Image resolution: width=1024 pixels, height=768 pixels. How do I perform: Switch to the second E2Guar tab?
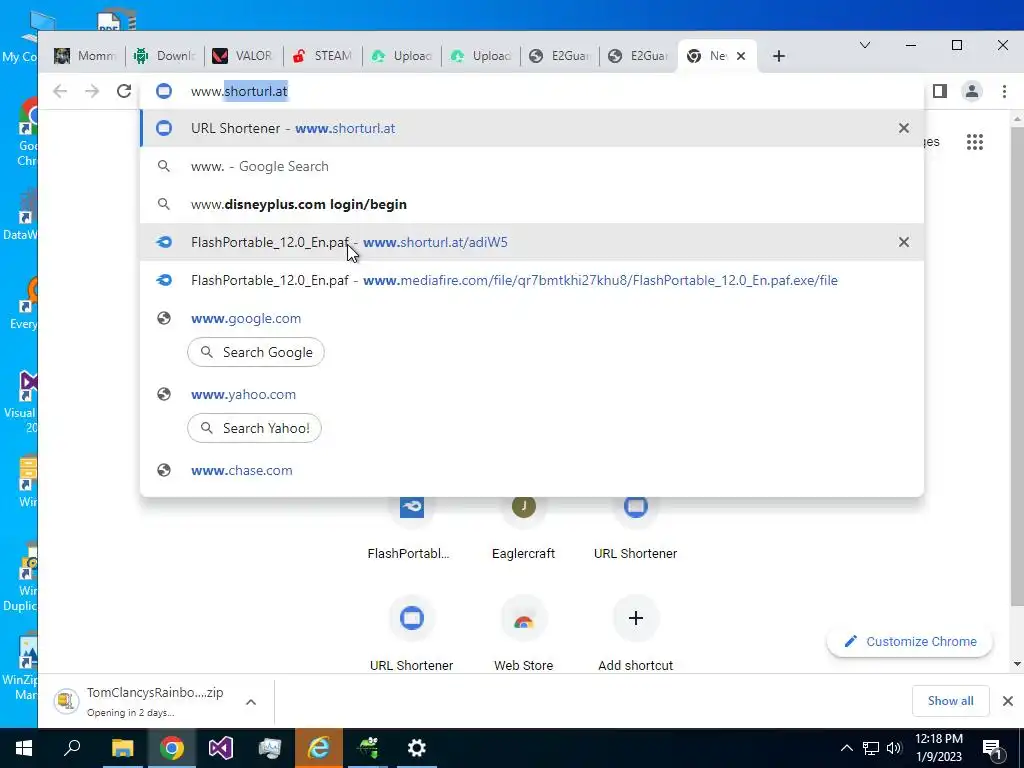639,56
